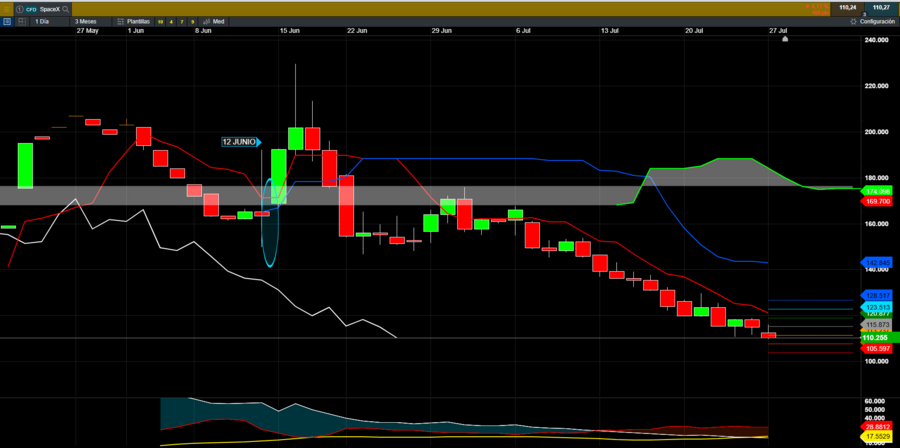The width and height of the screenshot is (900, 448).
Task: Open the 1 Día timeframe dropdown
Action: pos(42,21)
